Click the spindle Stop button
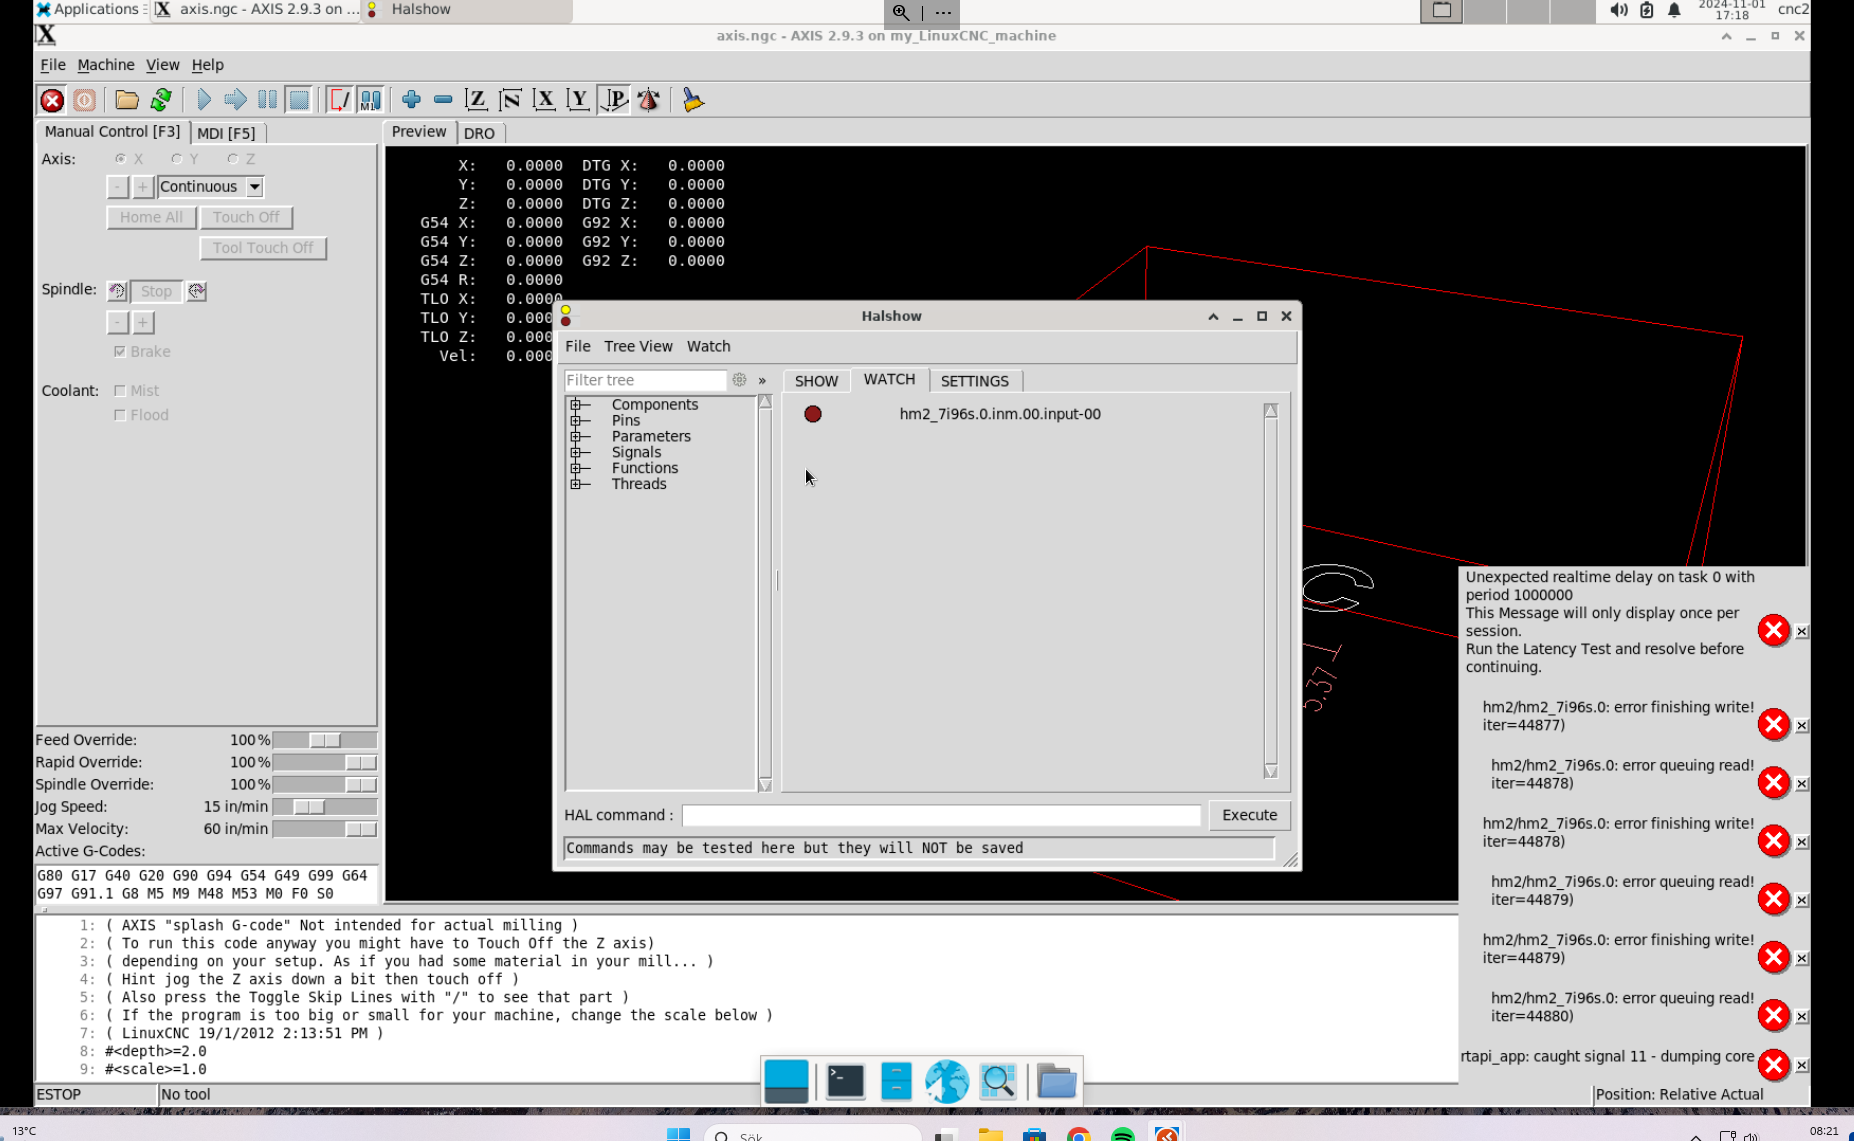The width and height of the screenshot is (1854, 1141). point(156,291)
